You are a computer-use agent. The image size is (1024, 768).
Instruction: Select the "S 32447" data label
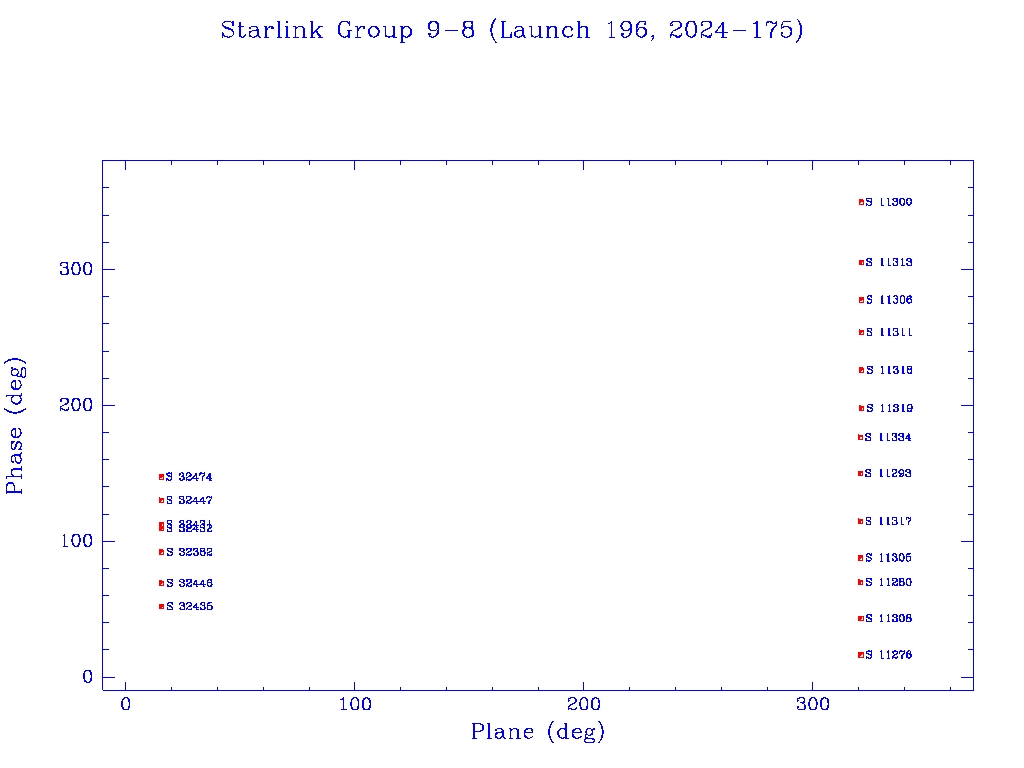tap(189, 501)
